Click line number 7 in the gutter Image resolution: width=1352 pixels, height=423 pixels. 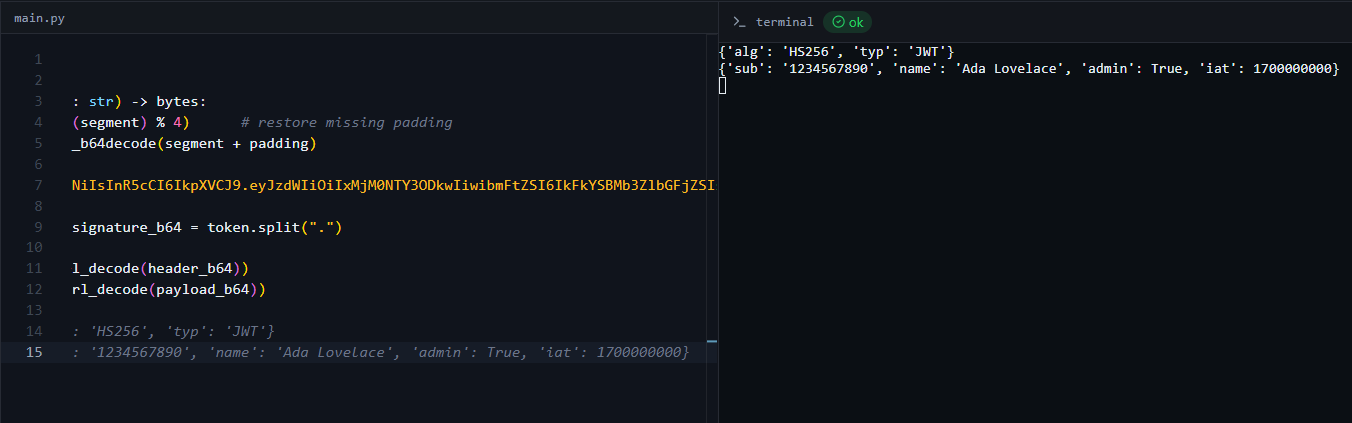[x=38, y=185]
